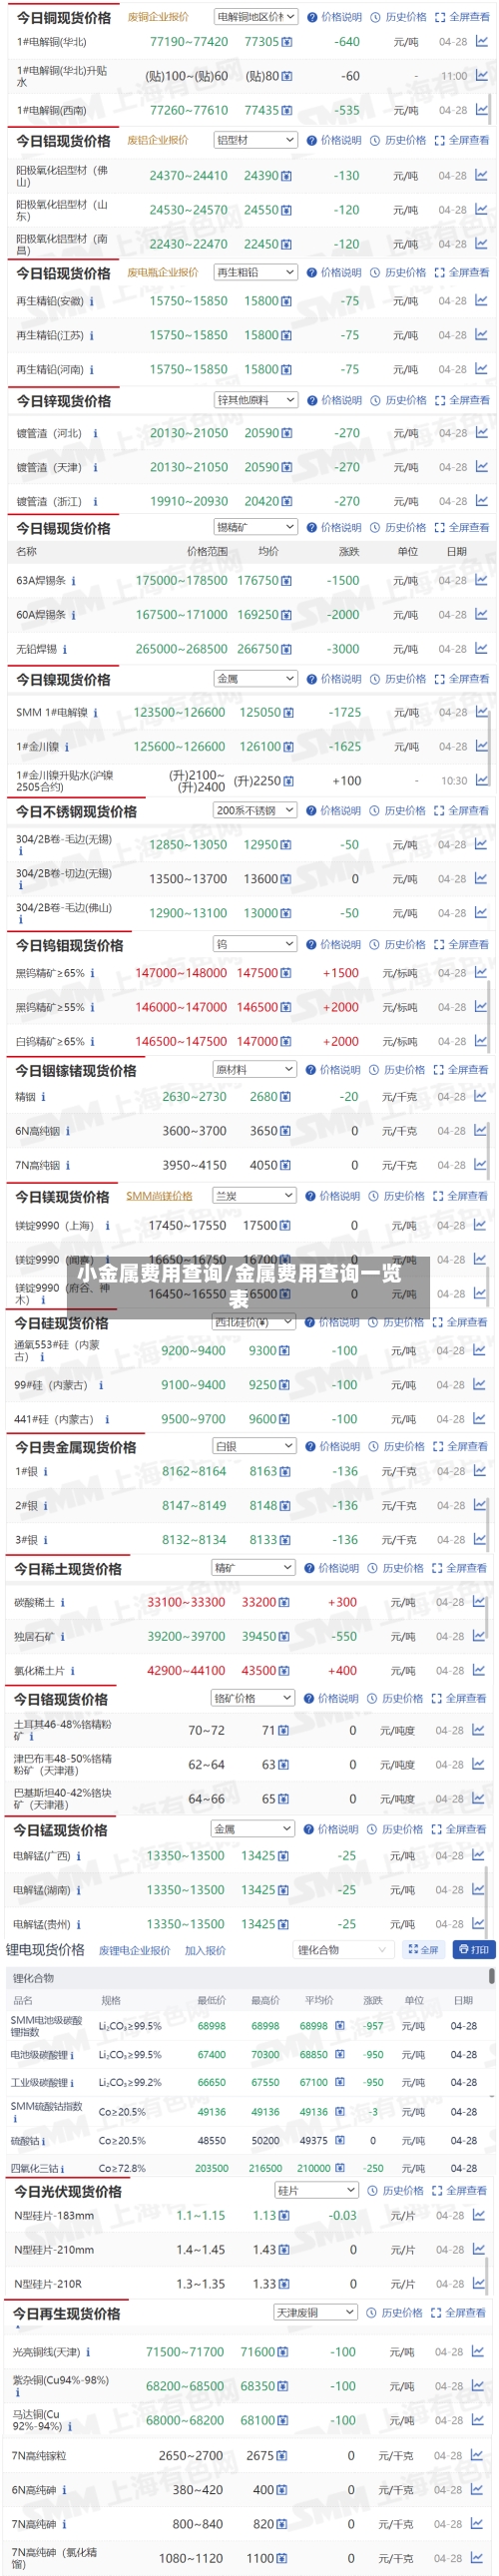The width and height of the screenshot is (499, 2576).
Task: Open 废铜企业报价 link
Action: (158, 17)
